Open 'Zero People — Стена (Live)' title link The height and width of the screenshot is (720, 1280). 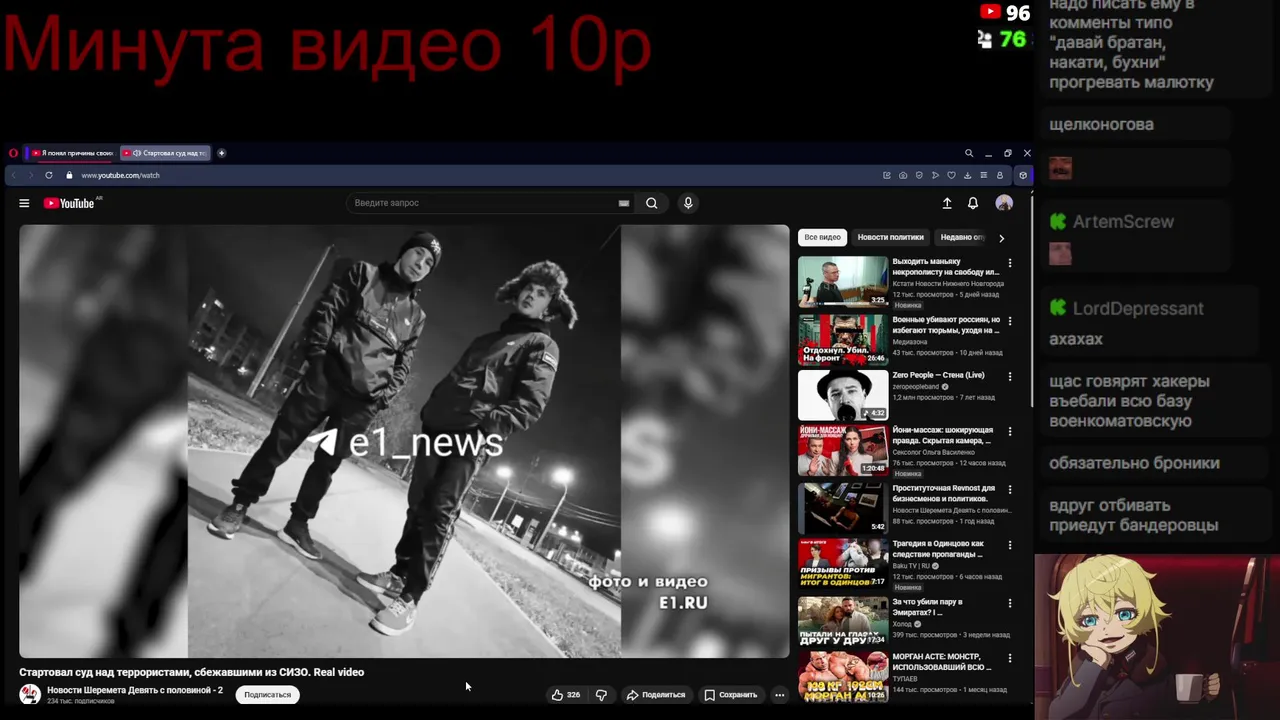tap(938, 375)
